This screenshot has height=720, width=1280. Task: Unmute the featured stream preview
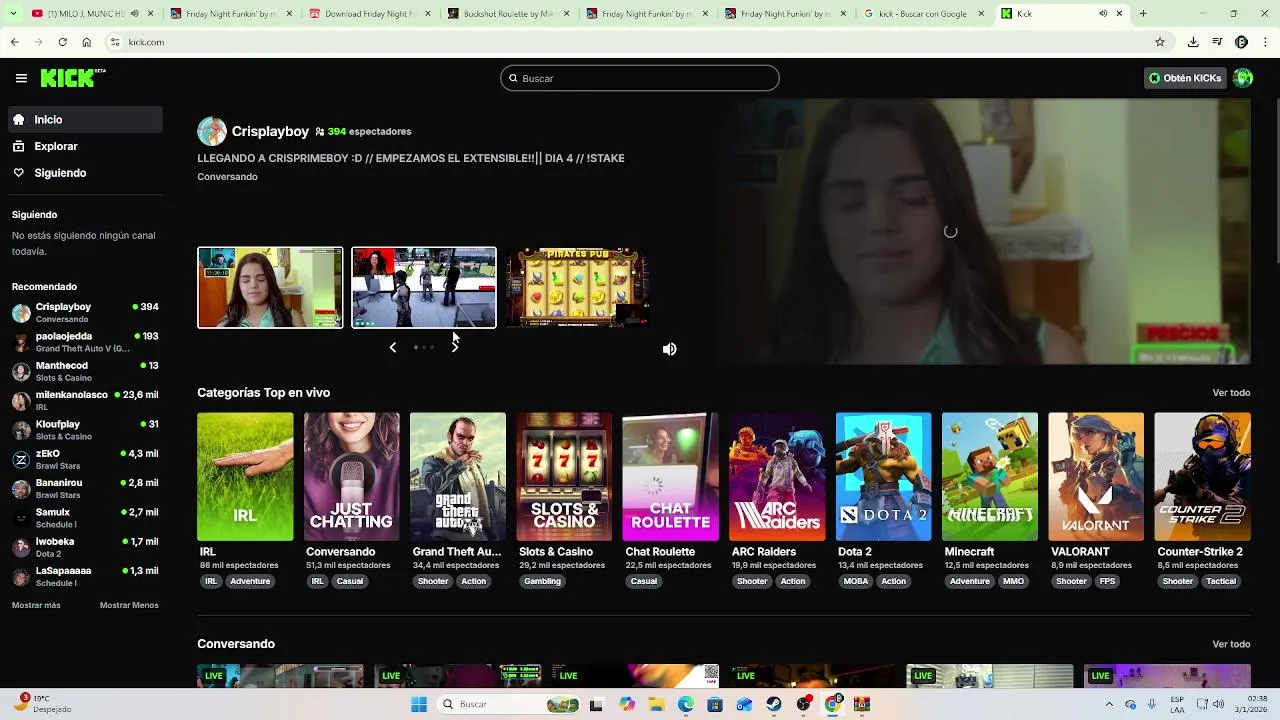[670, 349]
